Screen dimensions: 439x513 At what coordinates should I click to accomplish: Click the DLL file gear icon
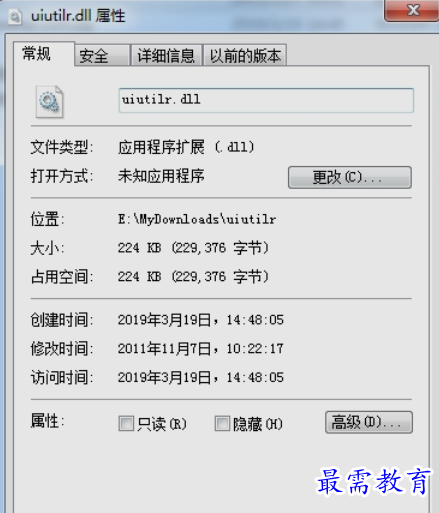click(49, 102)
